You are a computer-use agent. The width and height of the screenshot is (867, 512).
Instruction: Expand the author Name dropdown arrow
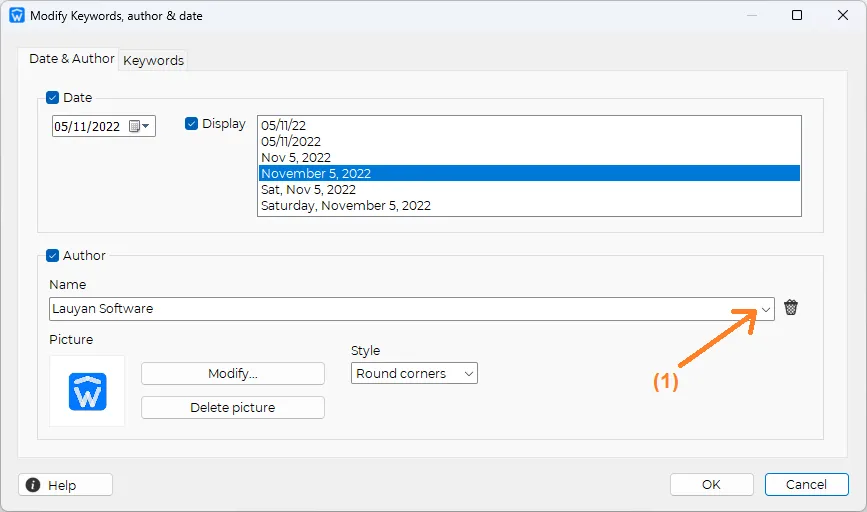[766, 309]
